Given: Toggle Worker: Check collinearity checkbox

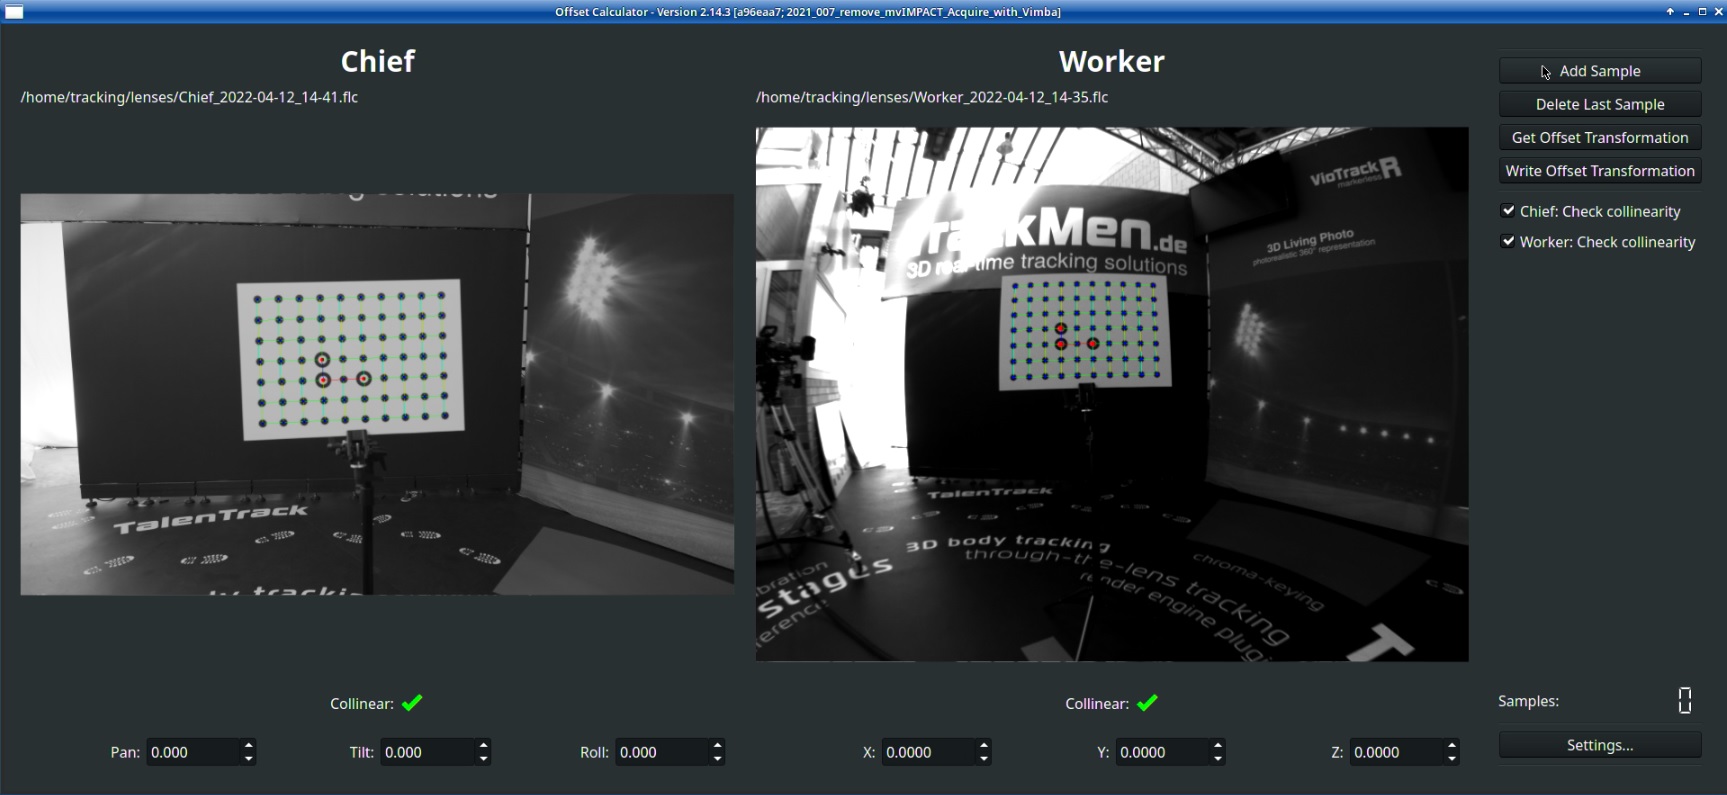Looking at the screenshot, I should tap(1508, 242).
